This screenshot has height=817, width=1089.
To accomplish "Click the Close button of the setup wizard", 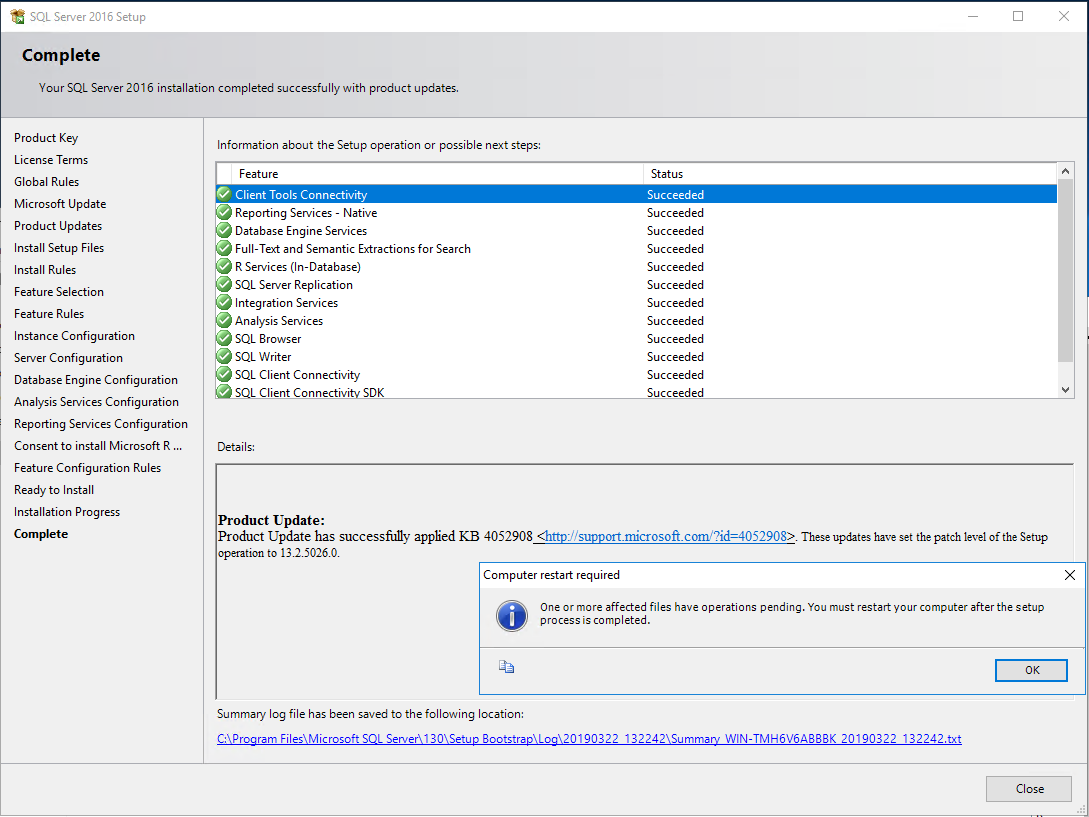I will click(x=1029, y=789).
